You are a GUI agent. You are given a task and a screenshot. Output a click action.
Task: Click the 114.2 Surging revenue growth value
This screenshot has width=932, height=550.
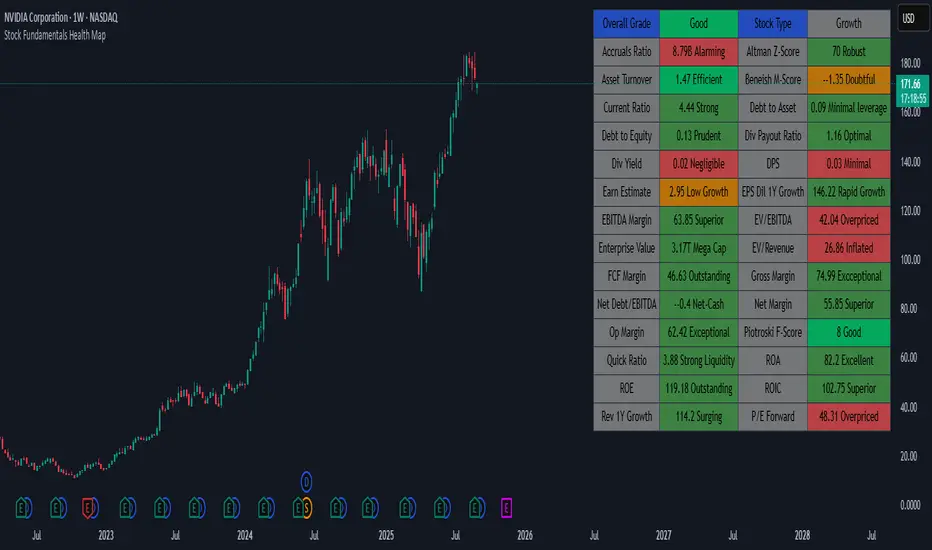click(698, 417)
